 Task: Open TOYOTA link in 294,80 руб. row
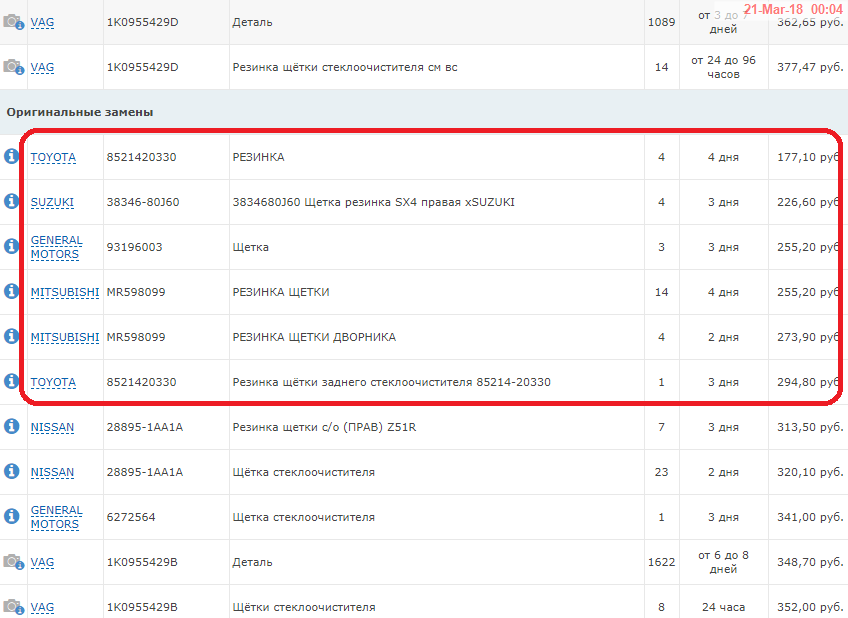pyautogui.click(x=53, y=382)
